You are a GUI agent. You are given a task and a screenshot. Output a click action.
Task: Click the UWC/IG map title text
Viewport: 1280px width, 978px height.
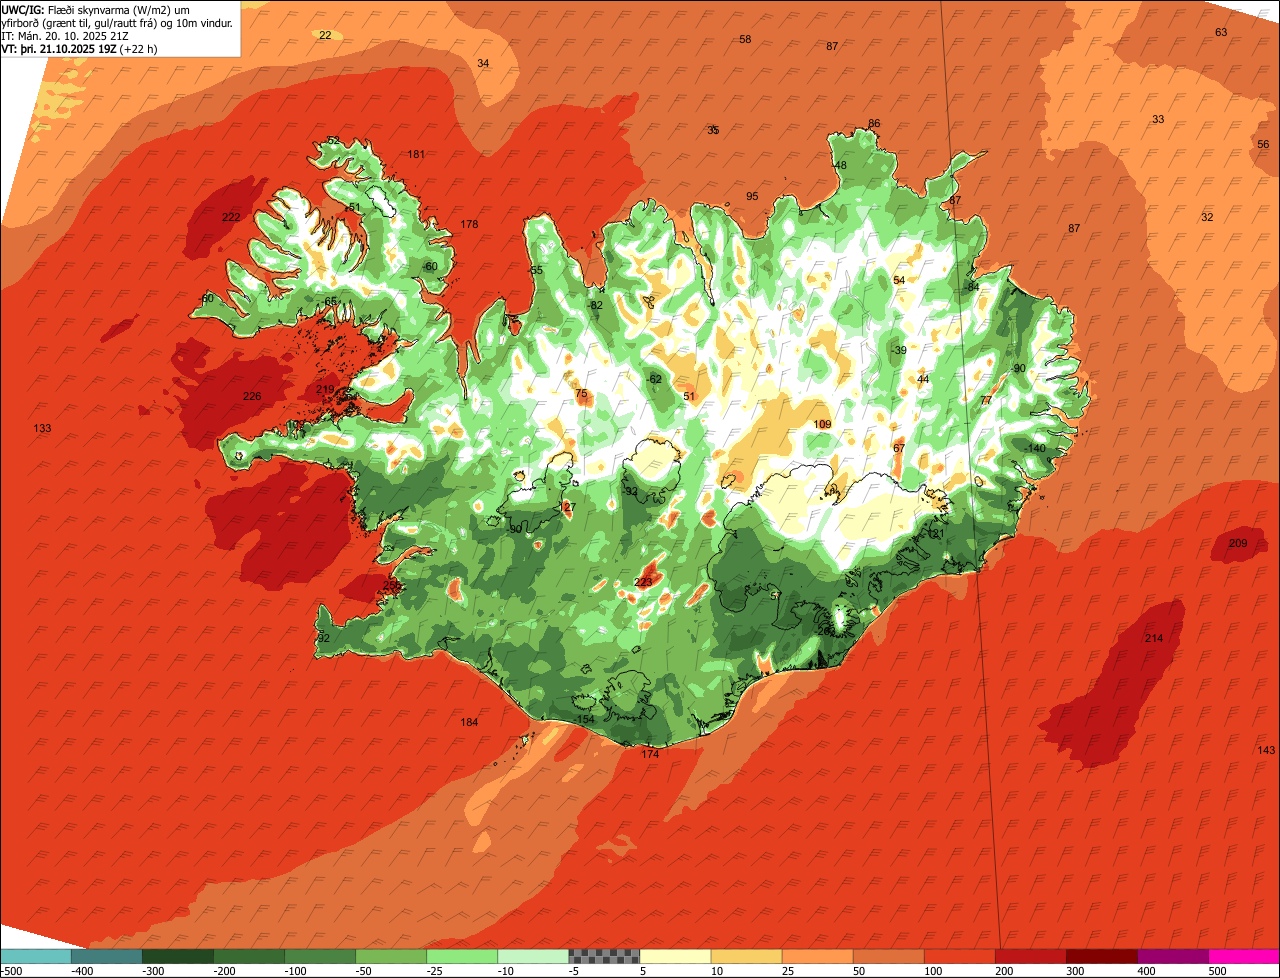point(118,17)
